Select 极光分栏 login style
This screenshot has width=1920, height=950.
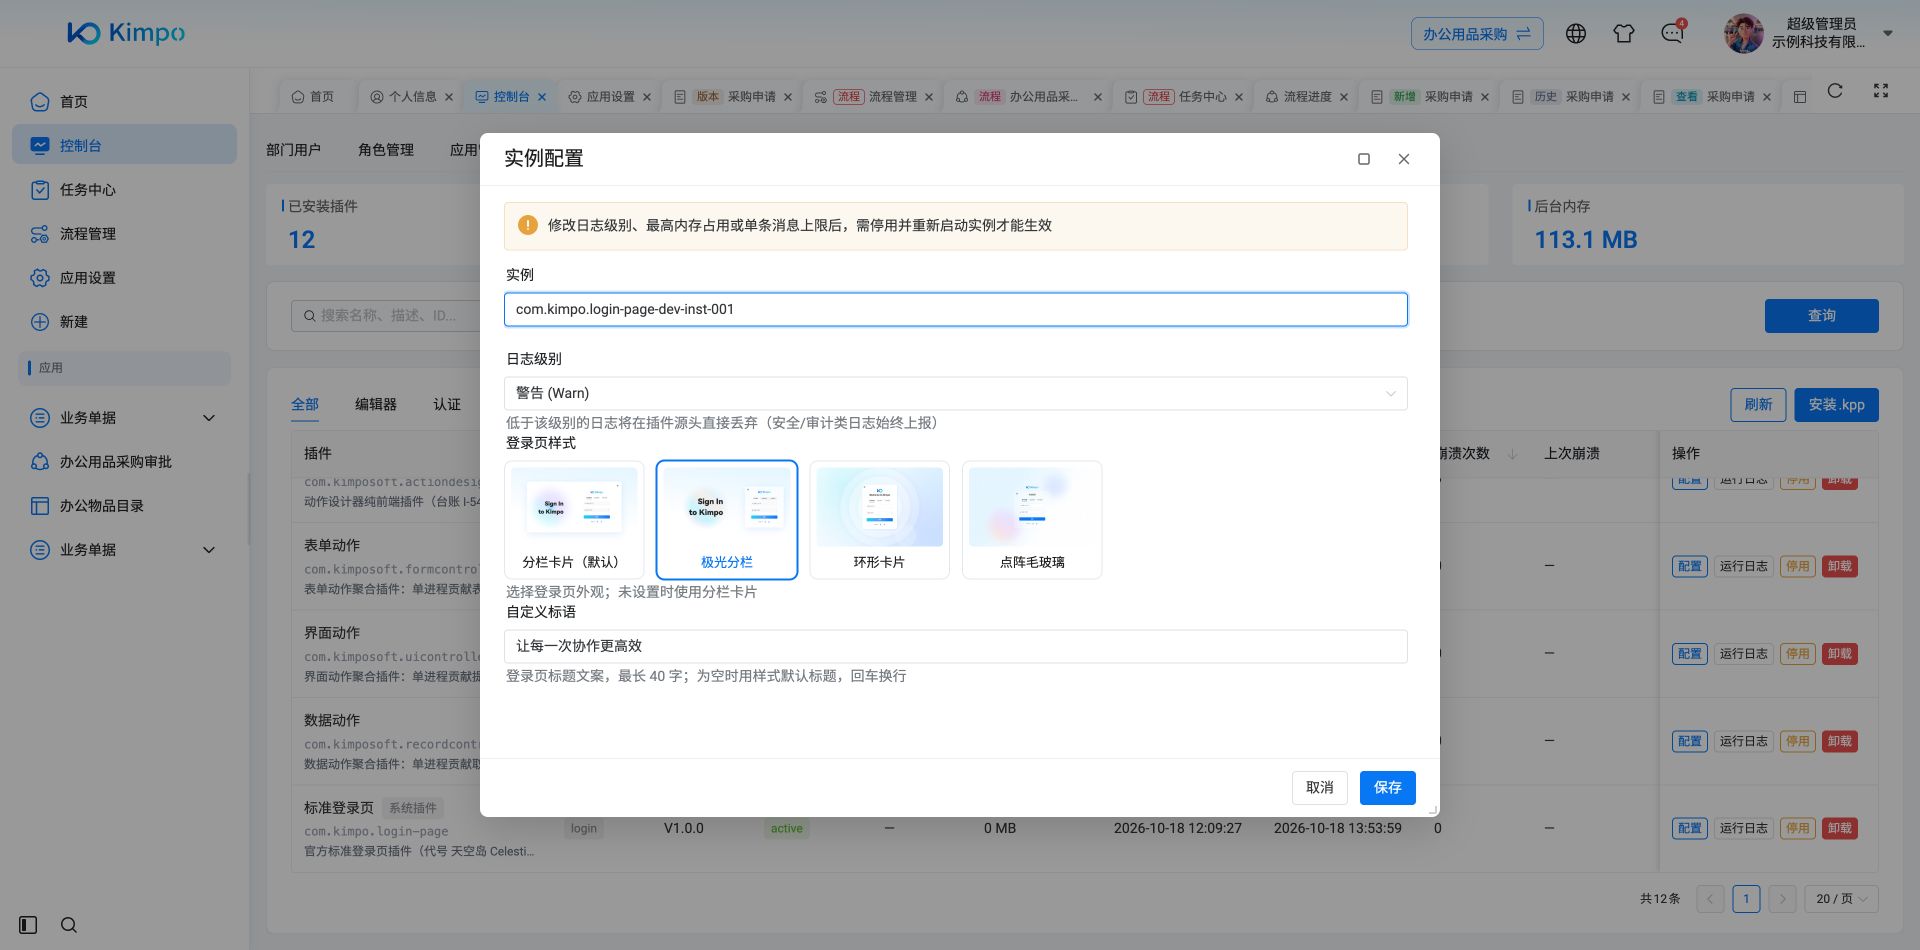click(727, 520)
